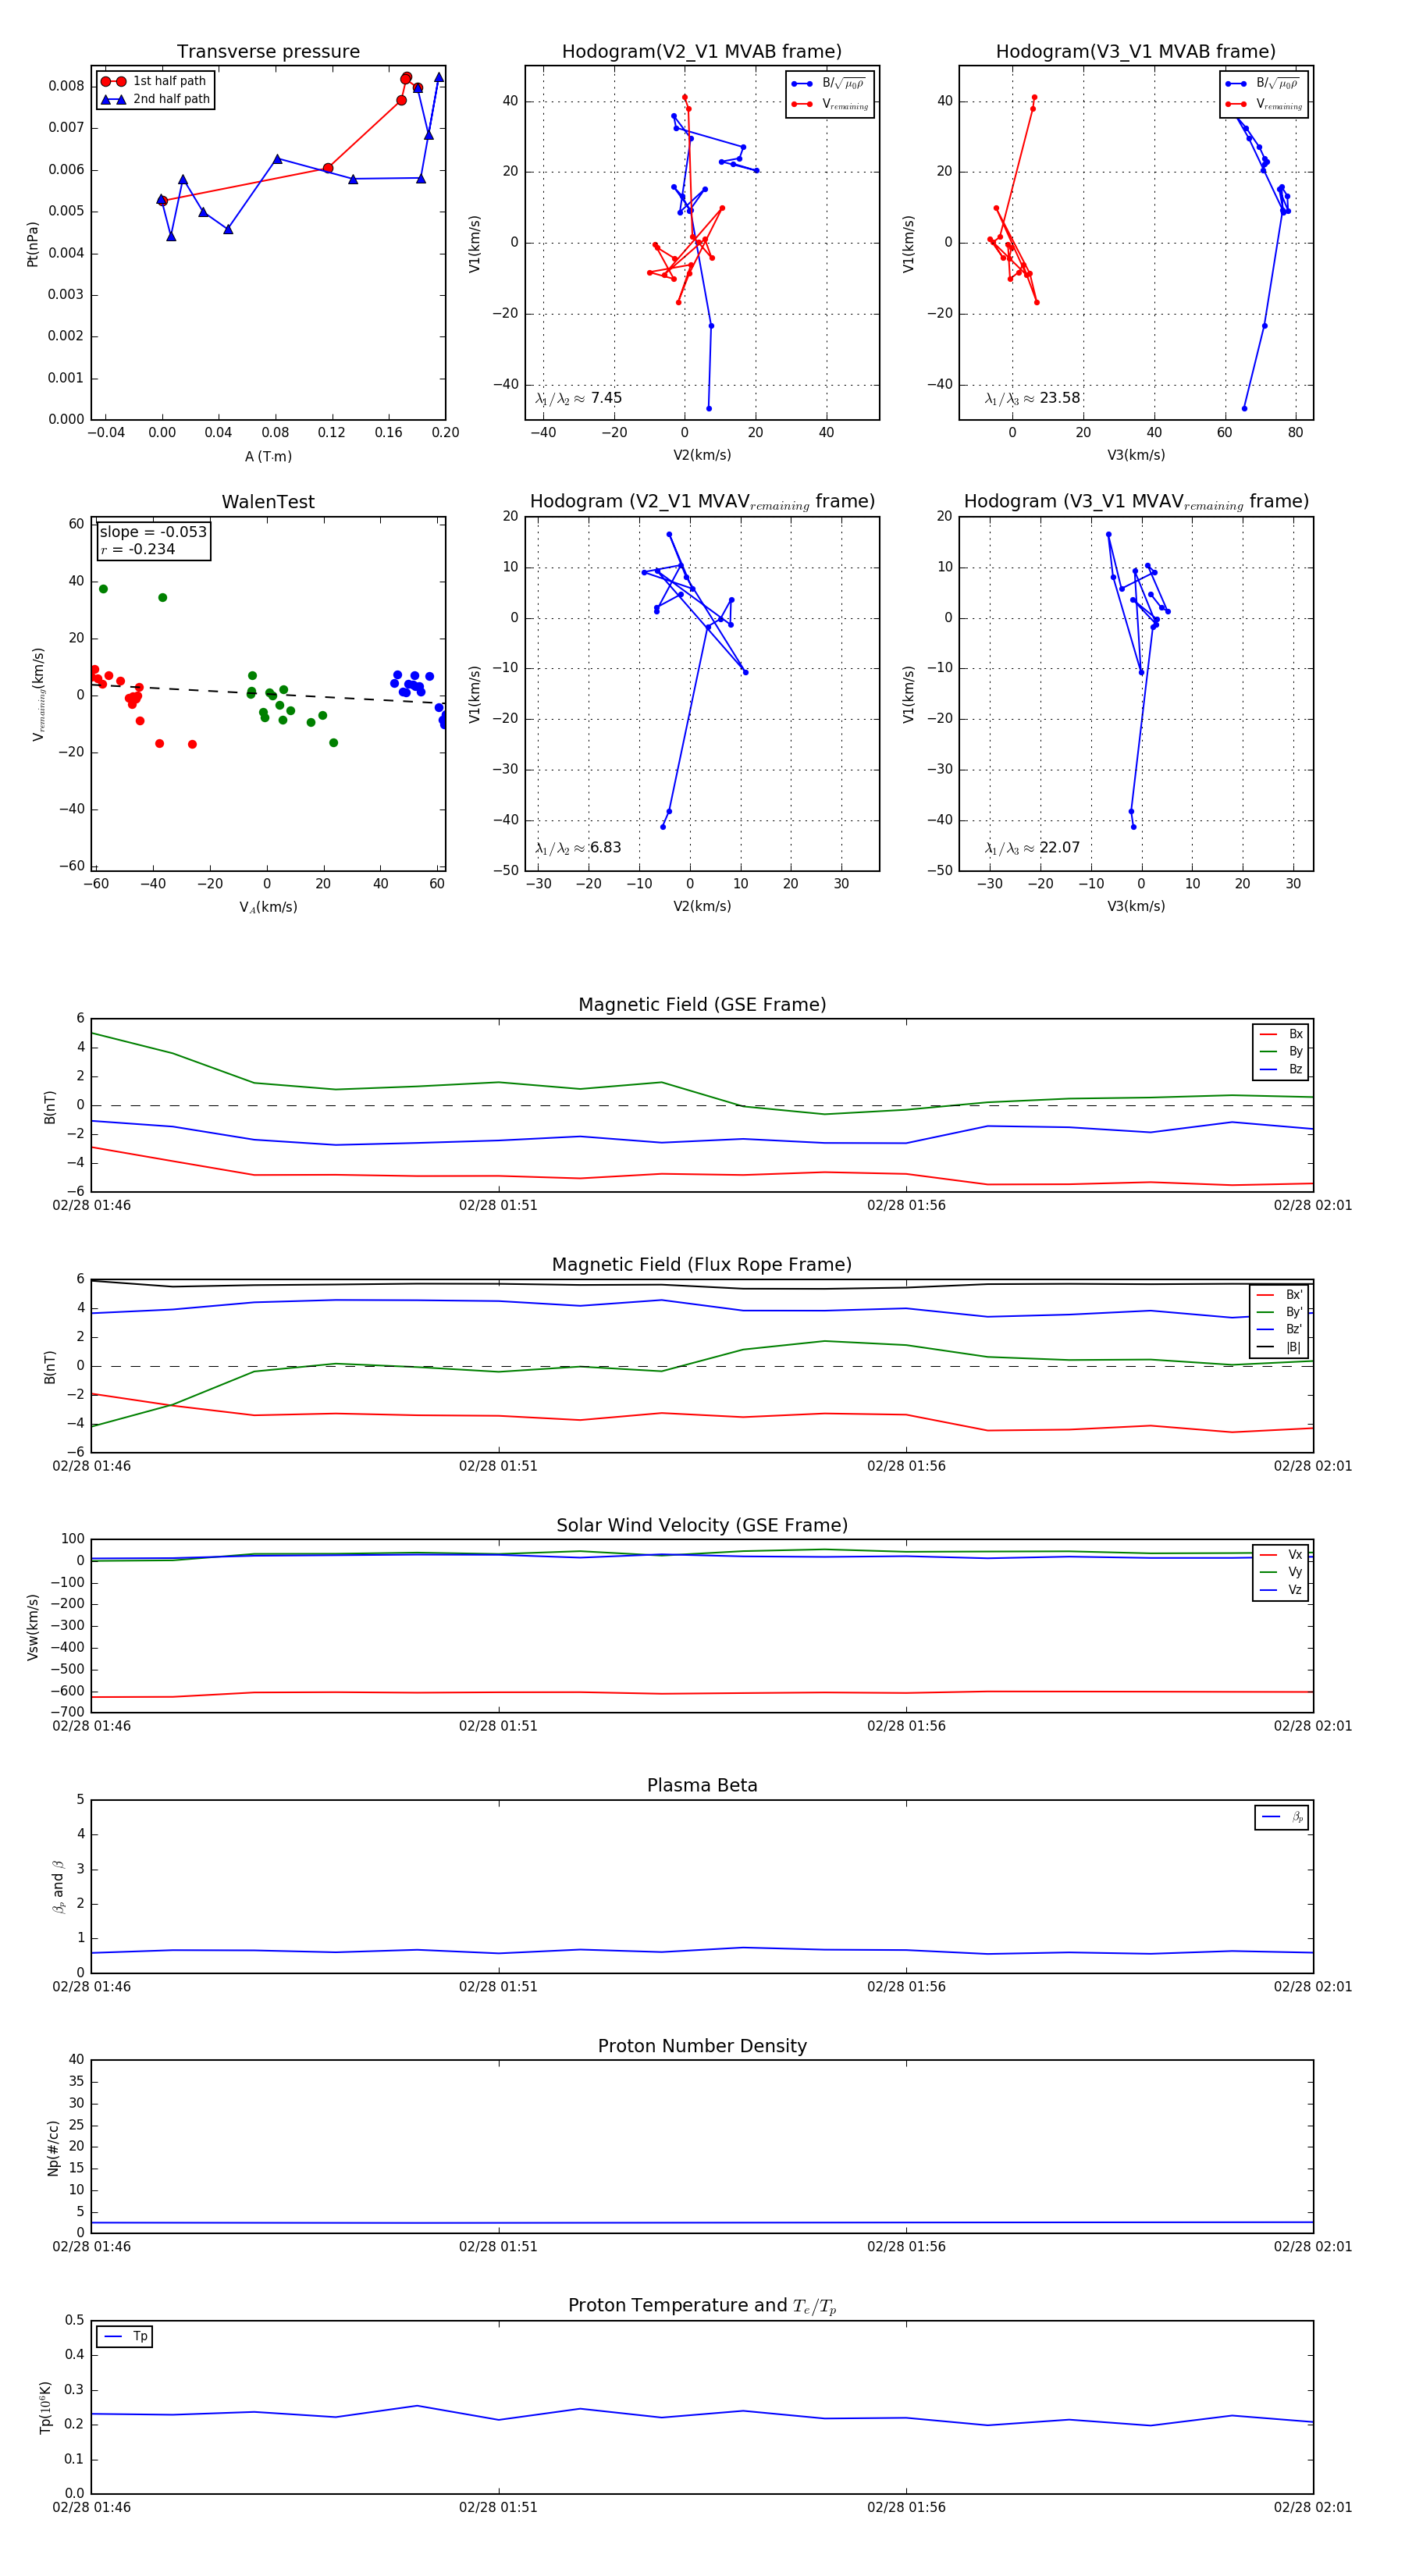The image size is (1405, 2576).
Task: Click the 'r = -0.234' annotation
Action: (x=137, y=549)
